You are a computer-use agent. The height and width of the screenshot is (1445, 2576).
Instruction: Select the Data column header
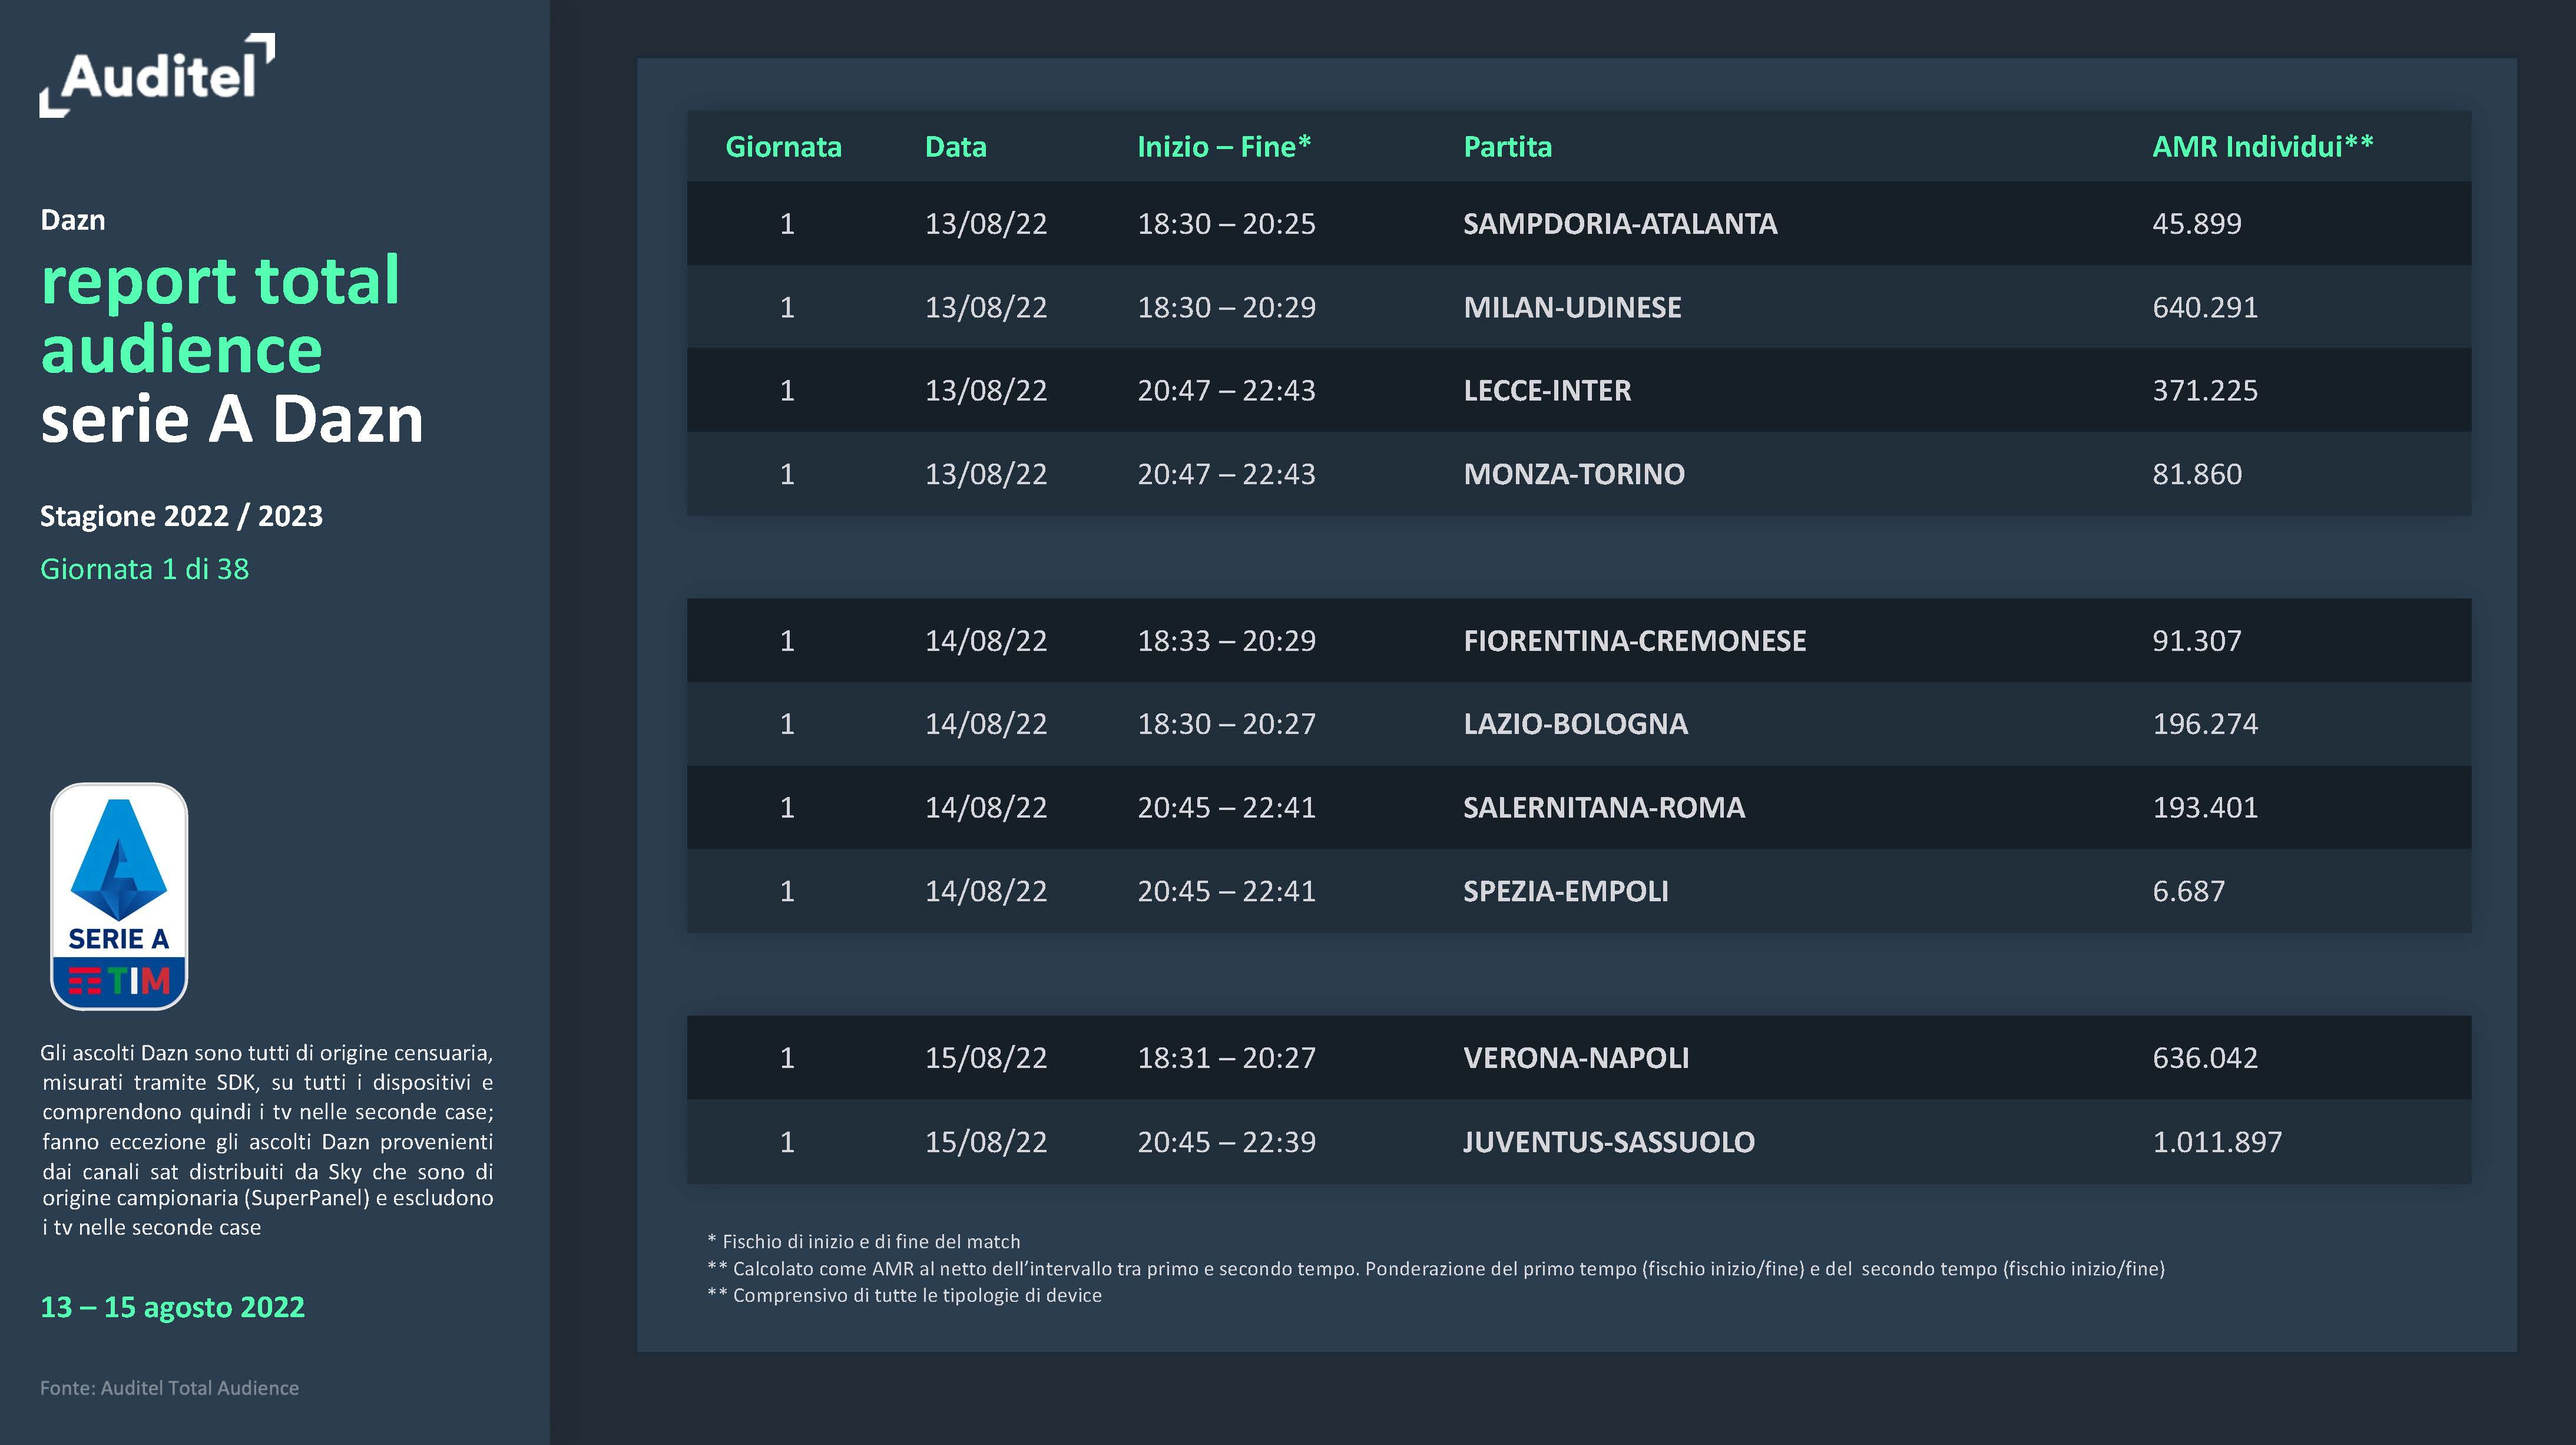955,147
